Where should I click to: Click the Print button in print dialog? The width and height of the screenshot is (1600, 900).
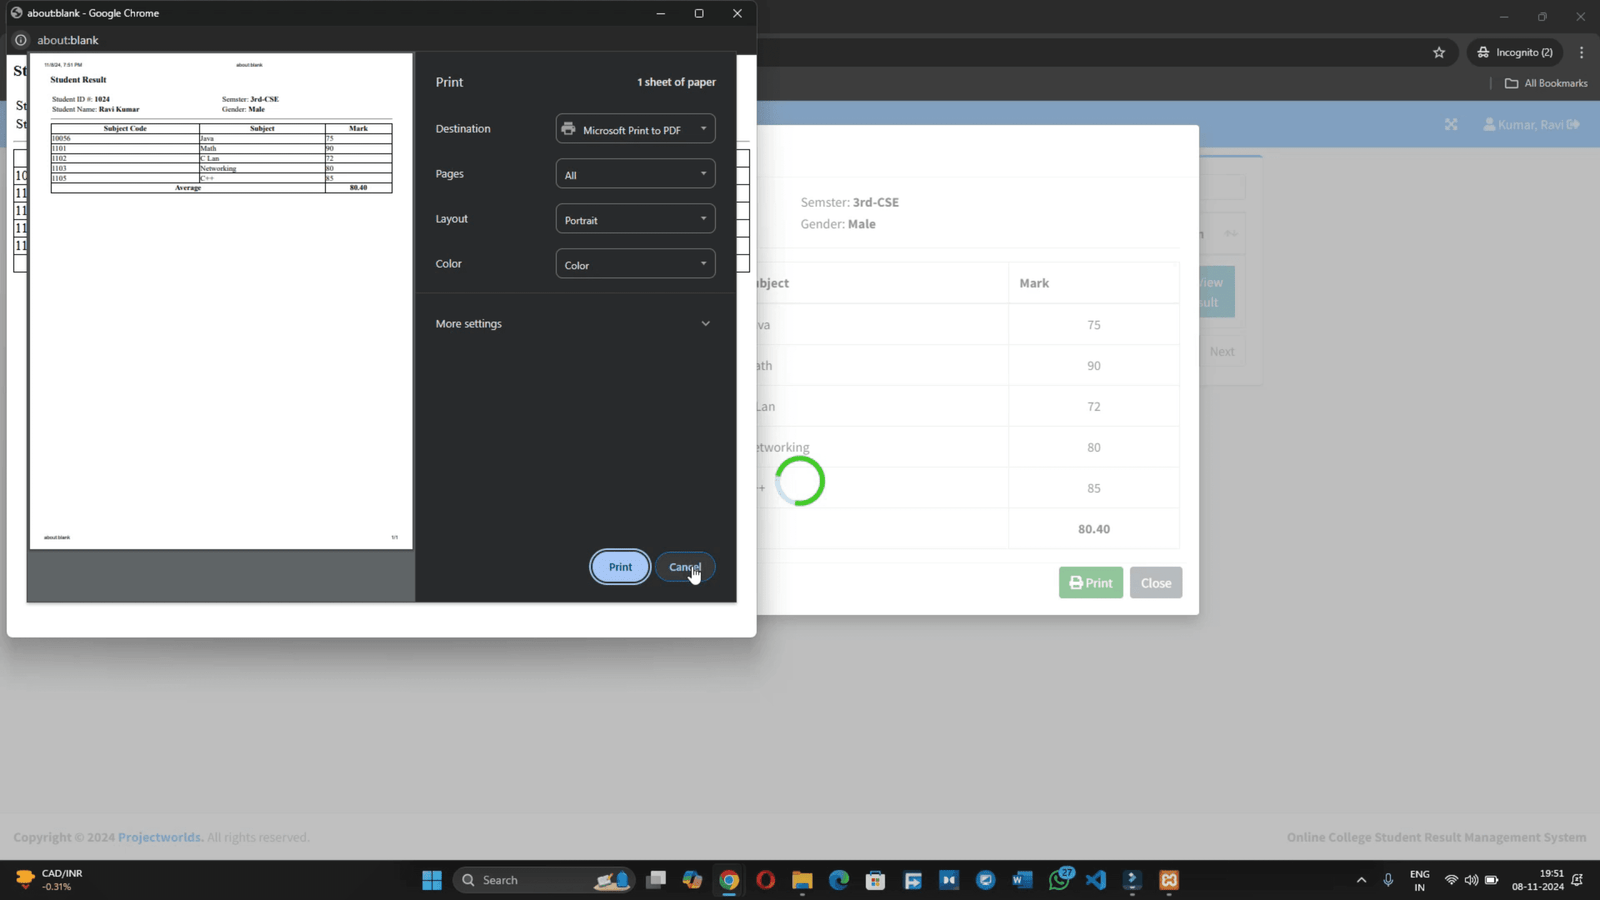coord(620,567)
